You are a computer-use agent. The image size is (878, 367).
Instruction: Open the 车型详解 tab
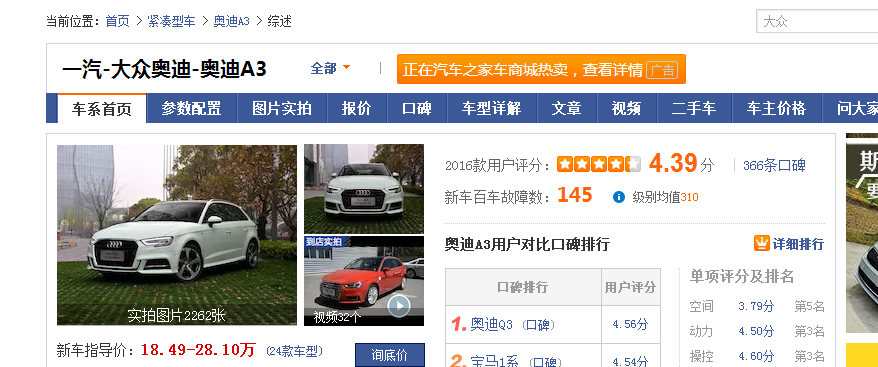pos(492,109)
